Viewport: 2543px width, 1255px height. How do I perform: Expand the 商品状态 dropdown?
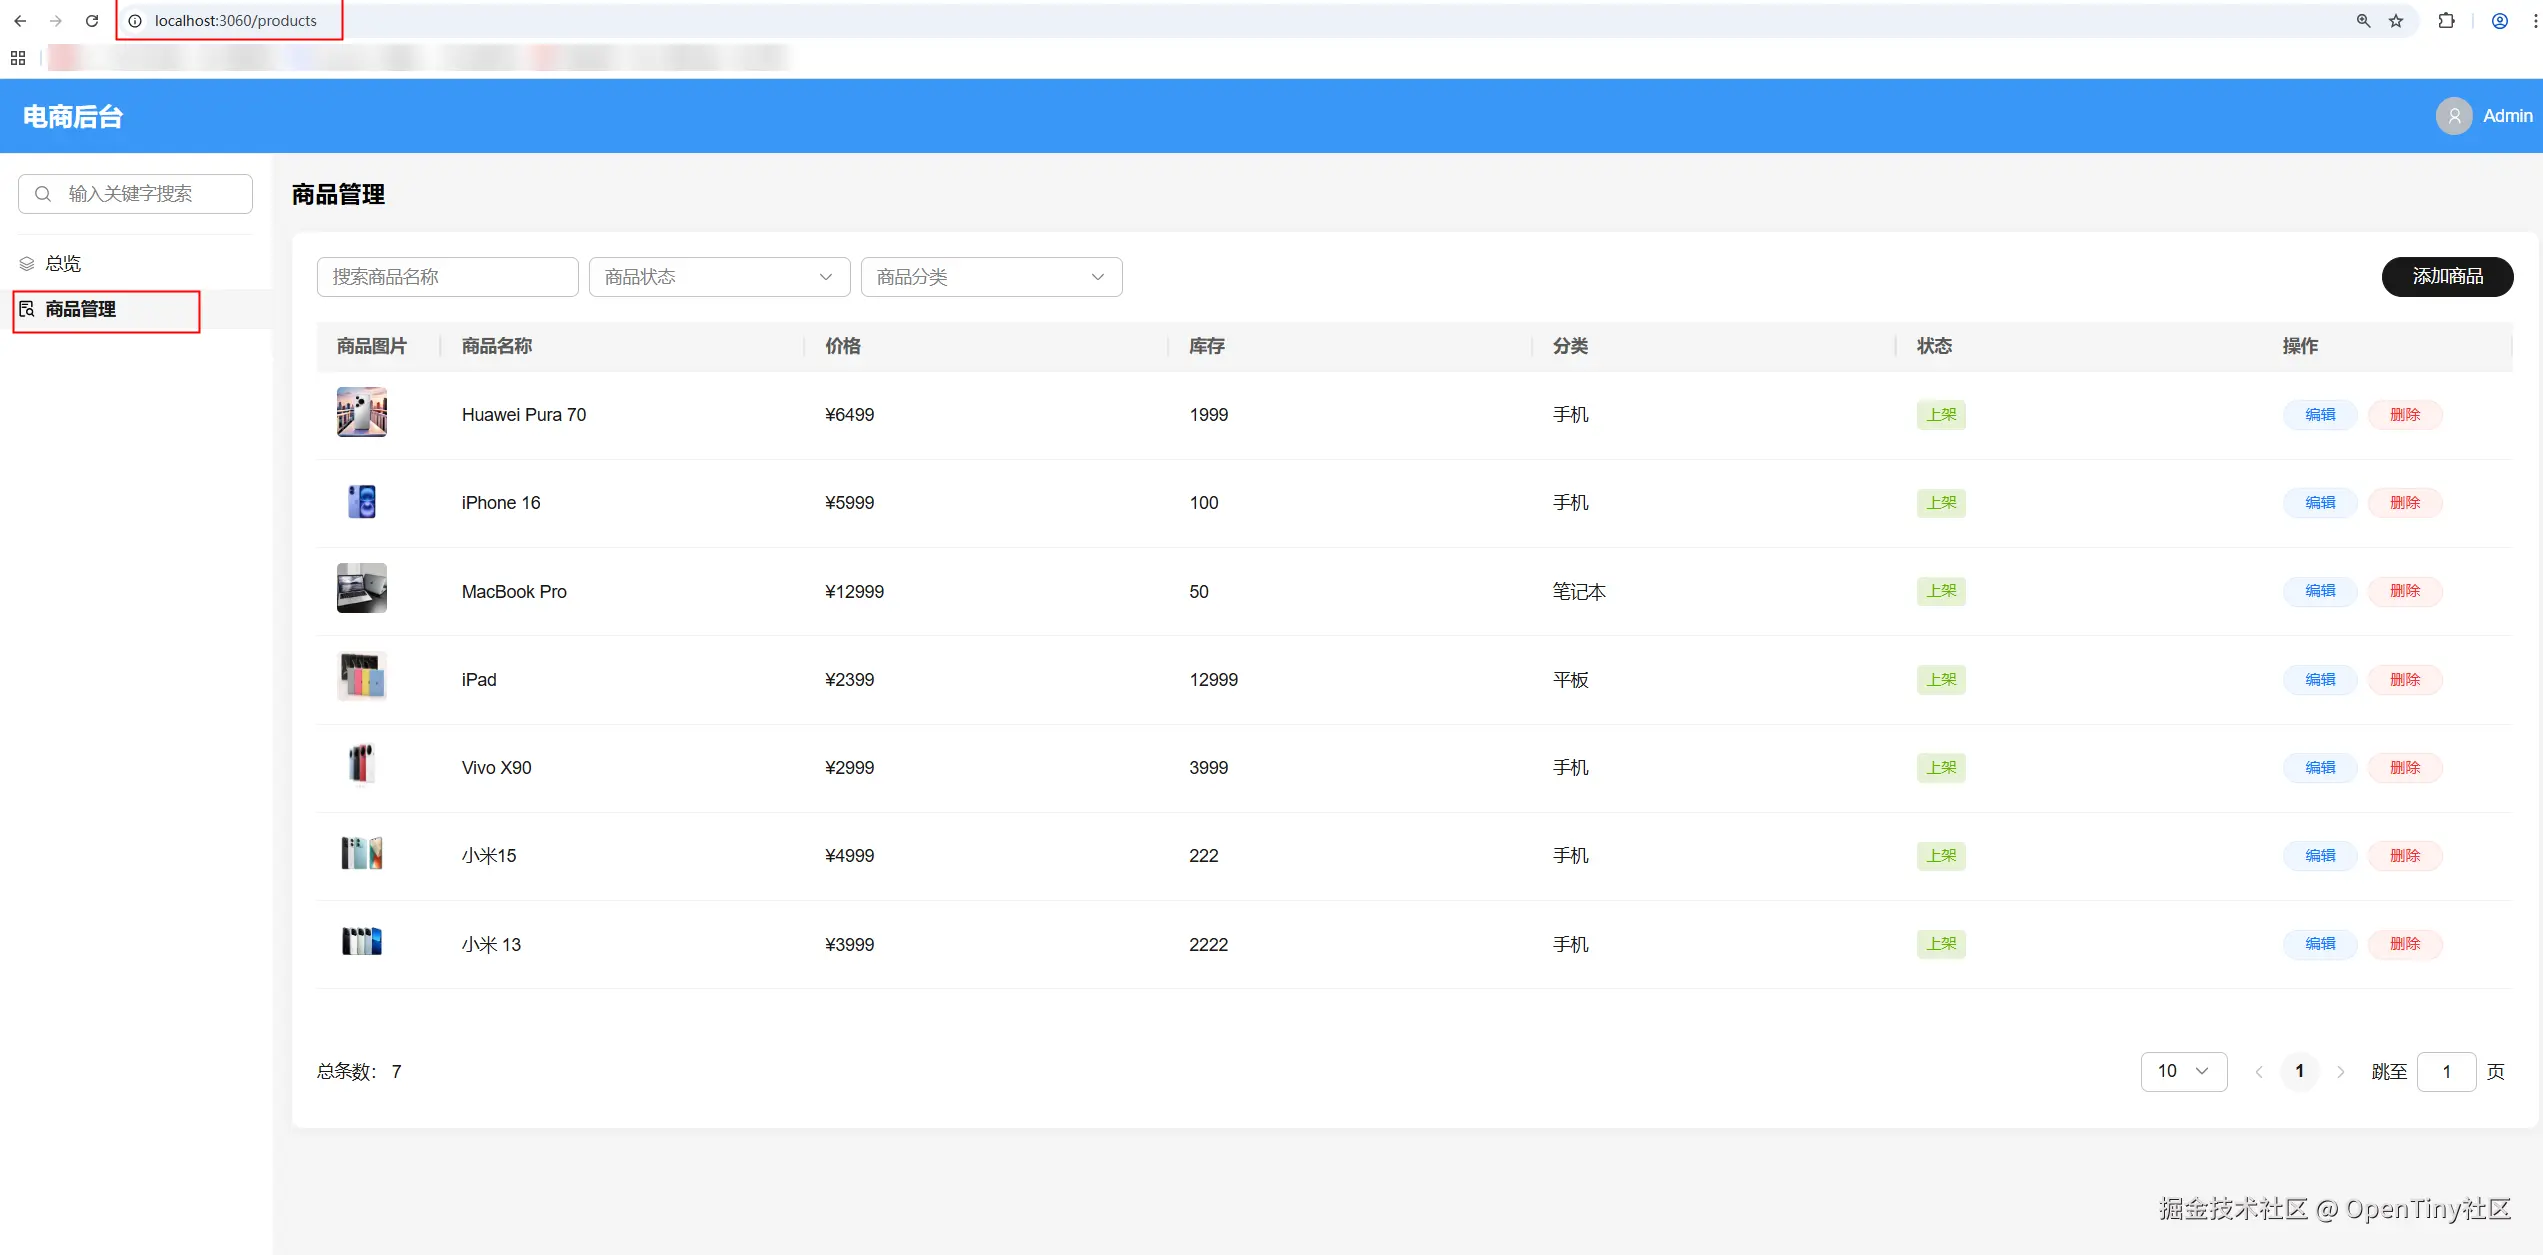click(719, 277)
